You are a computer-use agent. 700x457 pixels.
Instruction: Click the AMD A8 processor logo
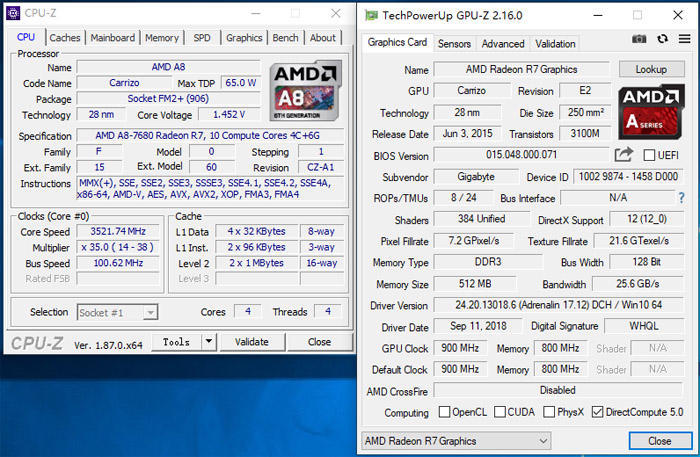click(x=305, y=91)
